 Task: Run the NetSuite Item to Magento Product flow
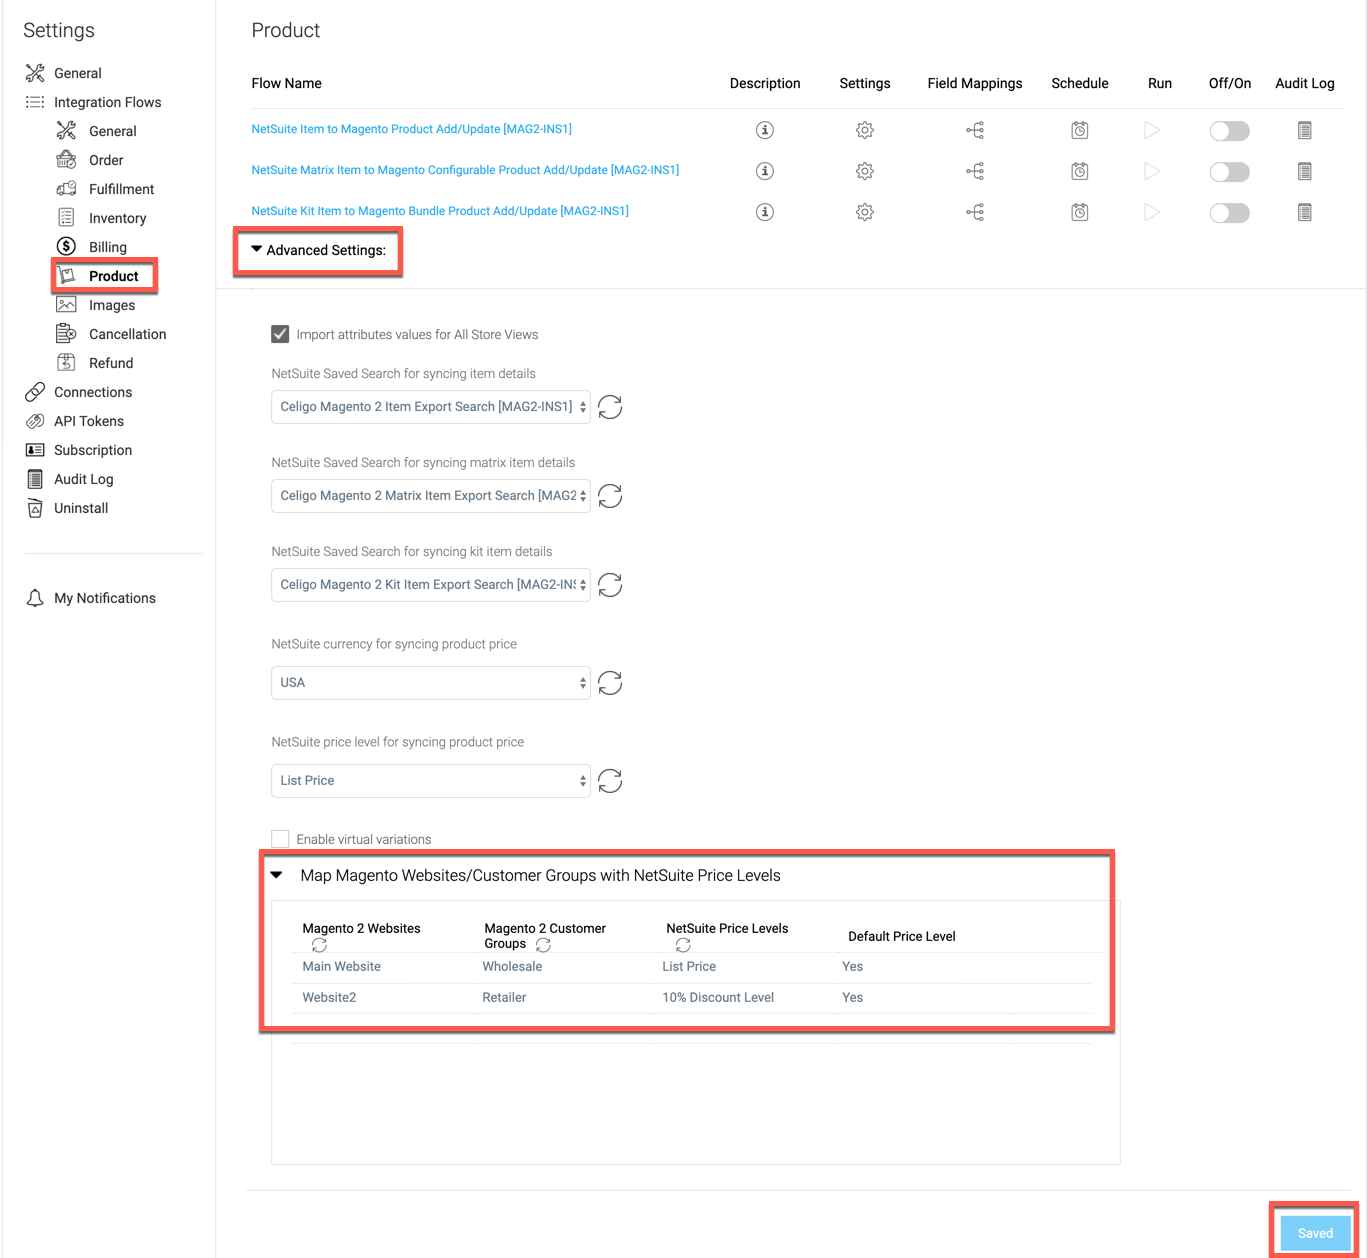(1152, 130)
